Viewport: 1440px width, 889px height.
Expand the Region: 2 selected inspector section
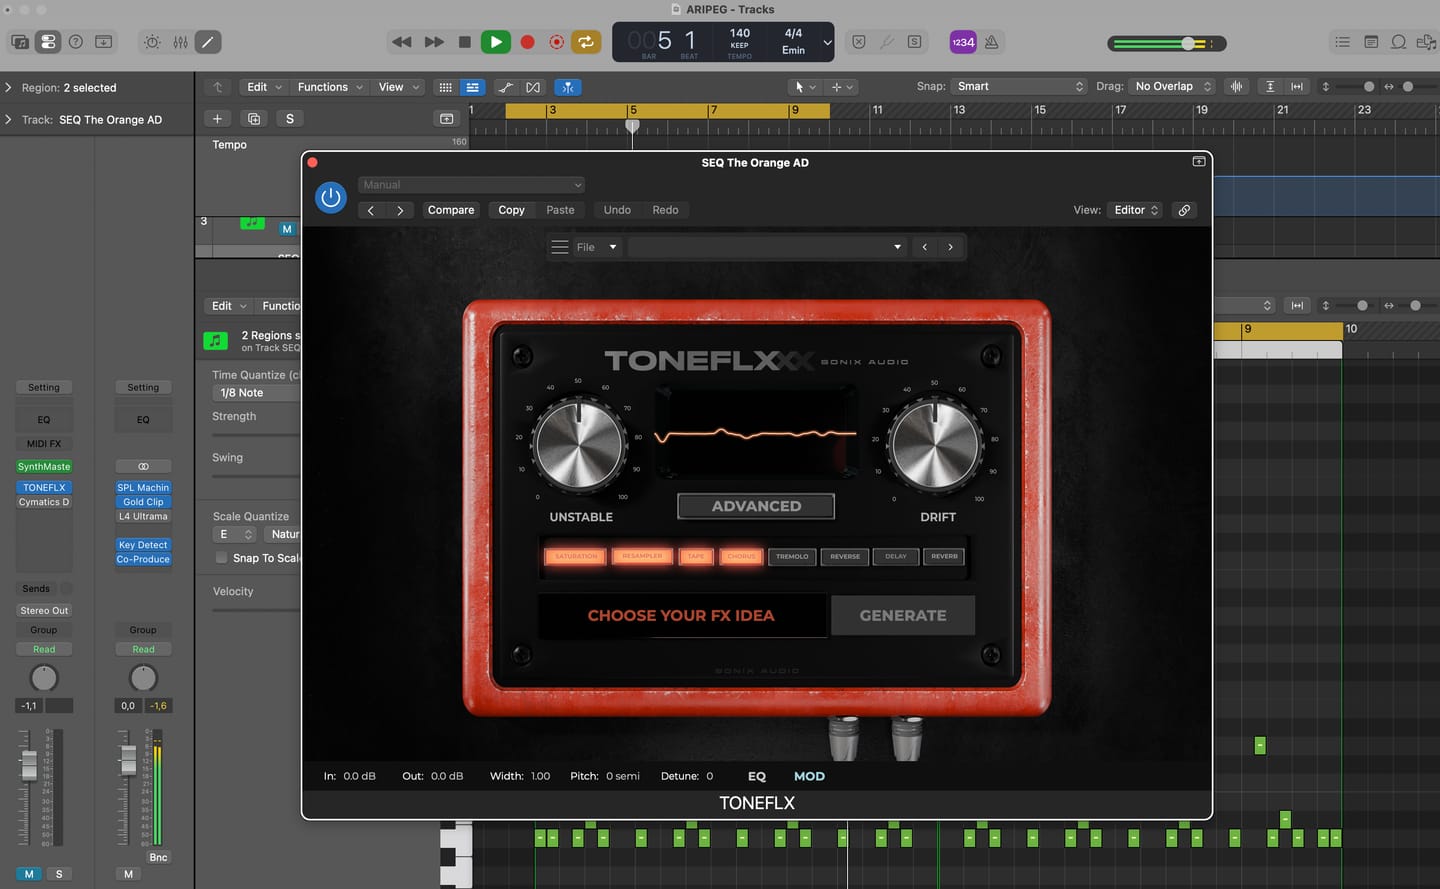click(x=9, y=88)
